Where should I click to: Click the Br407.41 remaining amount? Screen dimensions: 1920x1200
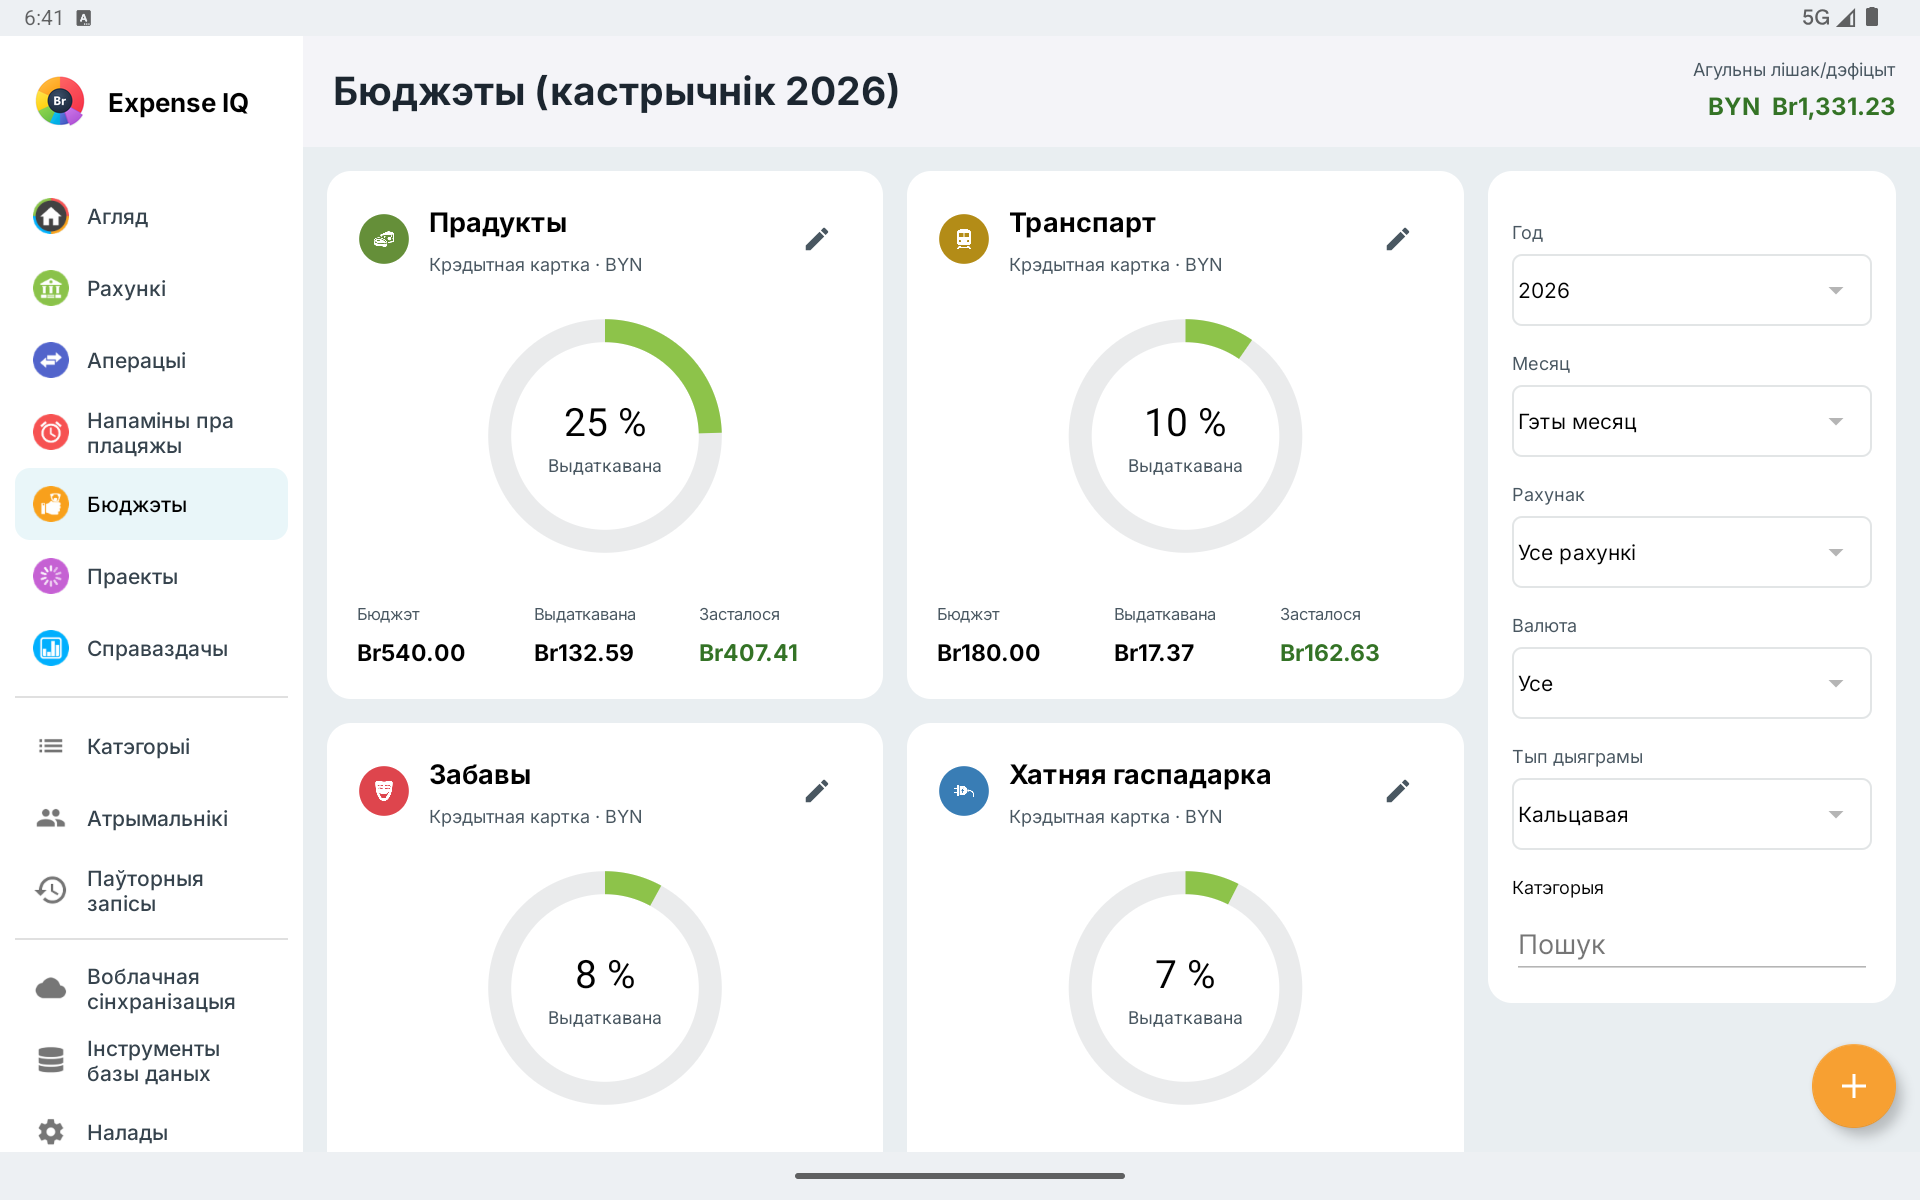click(748, 653)
